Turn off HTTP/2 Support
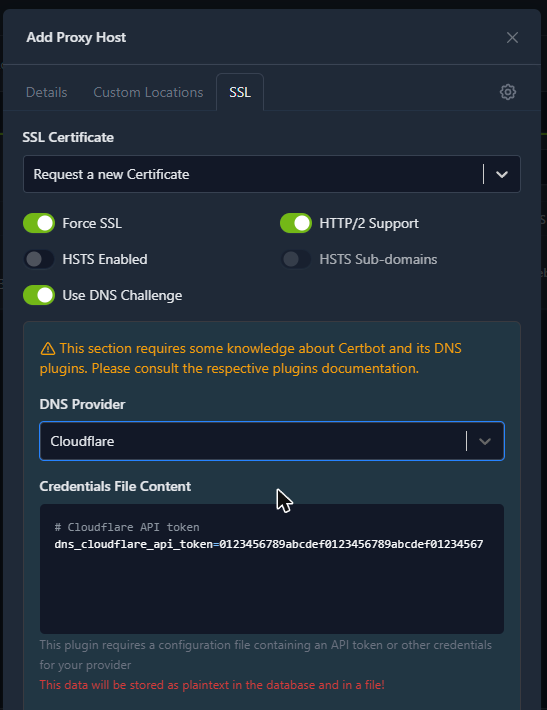The width and height of the screenshot is (547, 710). pos(296,223)
